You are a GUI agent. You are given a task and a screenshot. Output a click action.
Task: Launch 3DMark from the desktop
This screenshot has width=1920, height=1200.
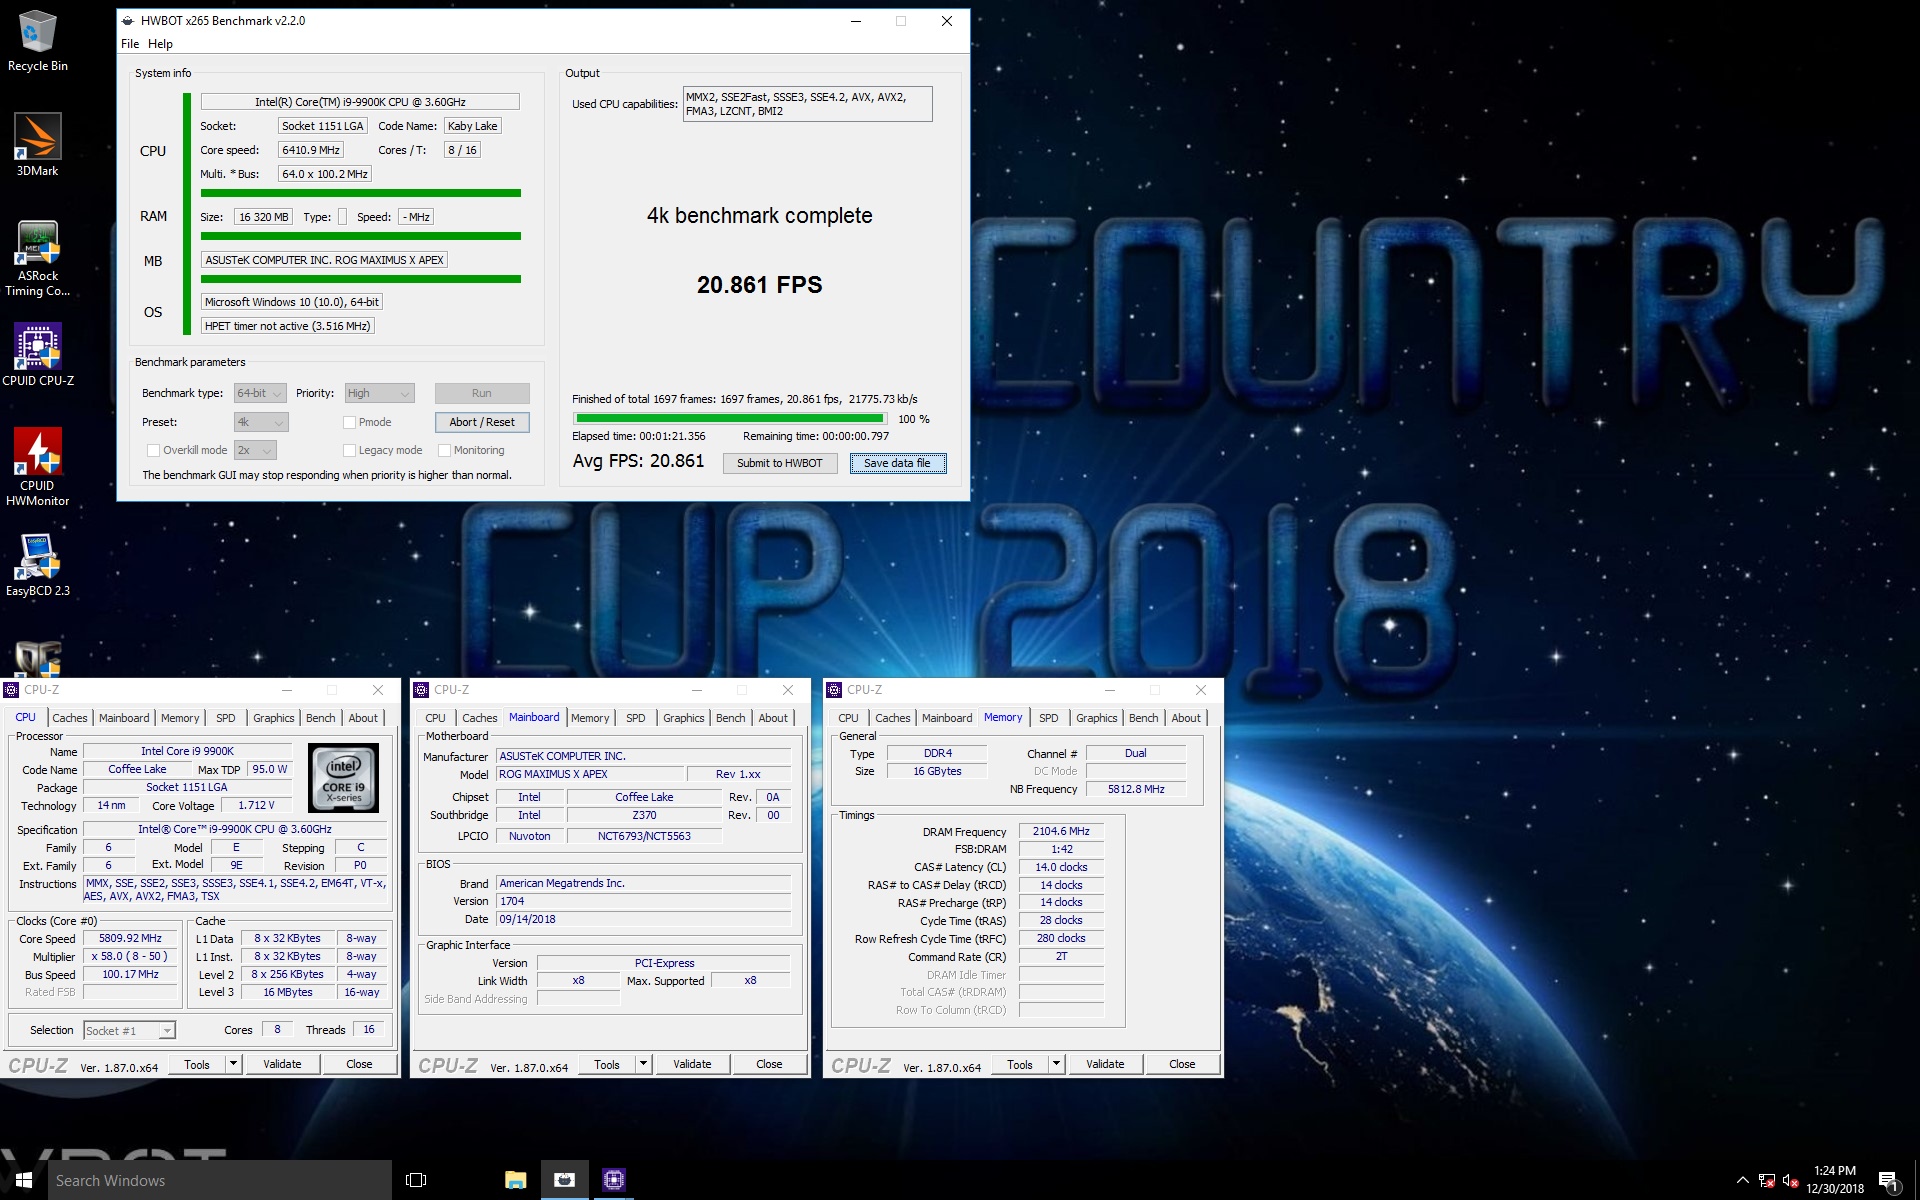coord(37,144)
